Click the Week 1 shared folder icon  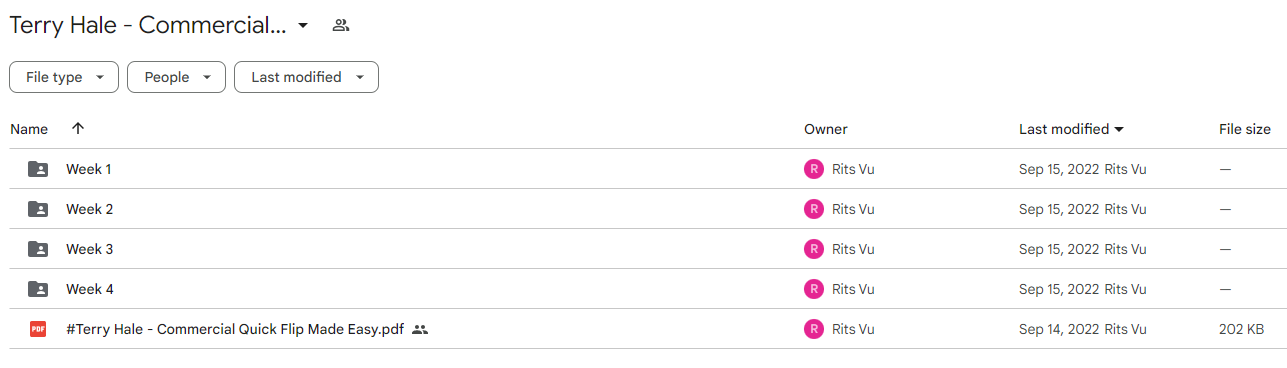click(38, 169)
